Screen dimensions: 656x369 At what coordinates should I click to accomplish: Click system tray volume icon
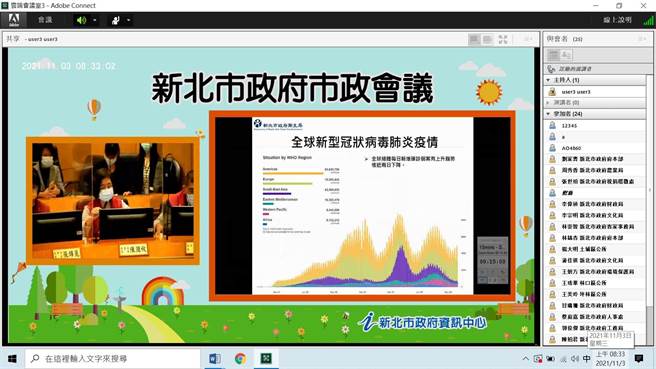[575, 359]
